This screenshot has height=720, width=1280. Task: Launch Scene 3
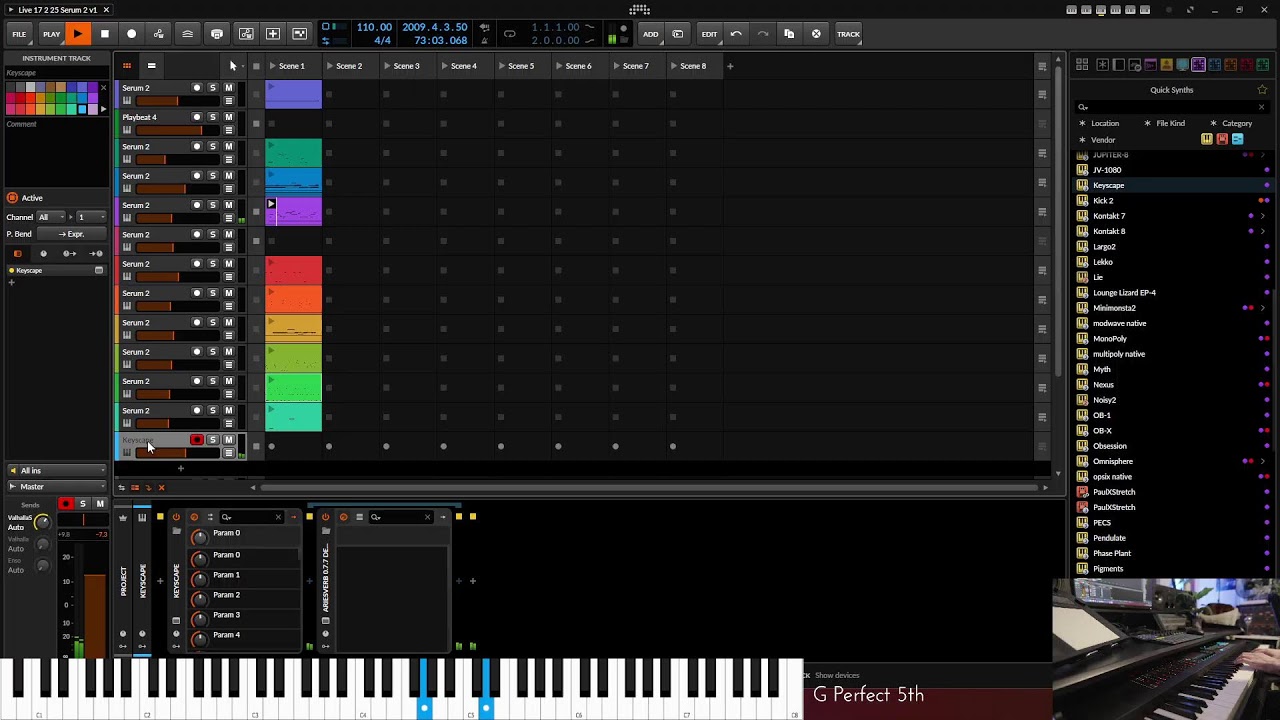(x=386, y=66)
